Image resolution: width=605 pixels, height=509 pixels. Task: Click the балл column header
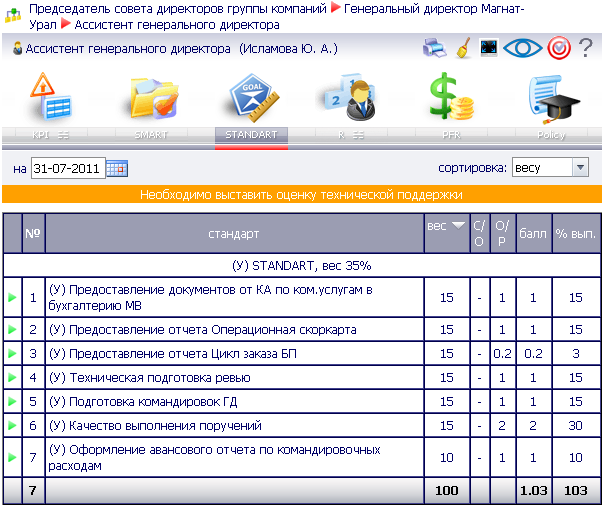(x=534, y=233)
